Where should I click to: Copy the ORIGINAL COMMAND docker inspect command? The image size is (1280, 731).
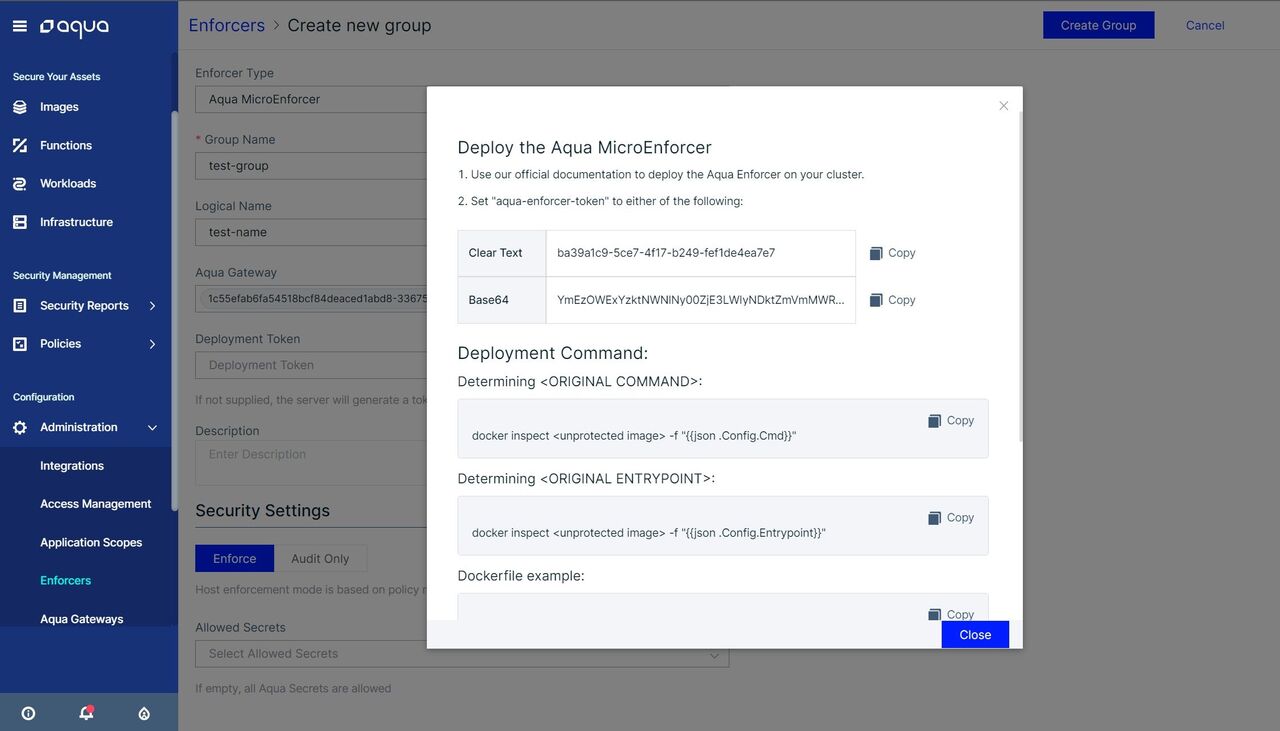click(951, 421)
